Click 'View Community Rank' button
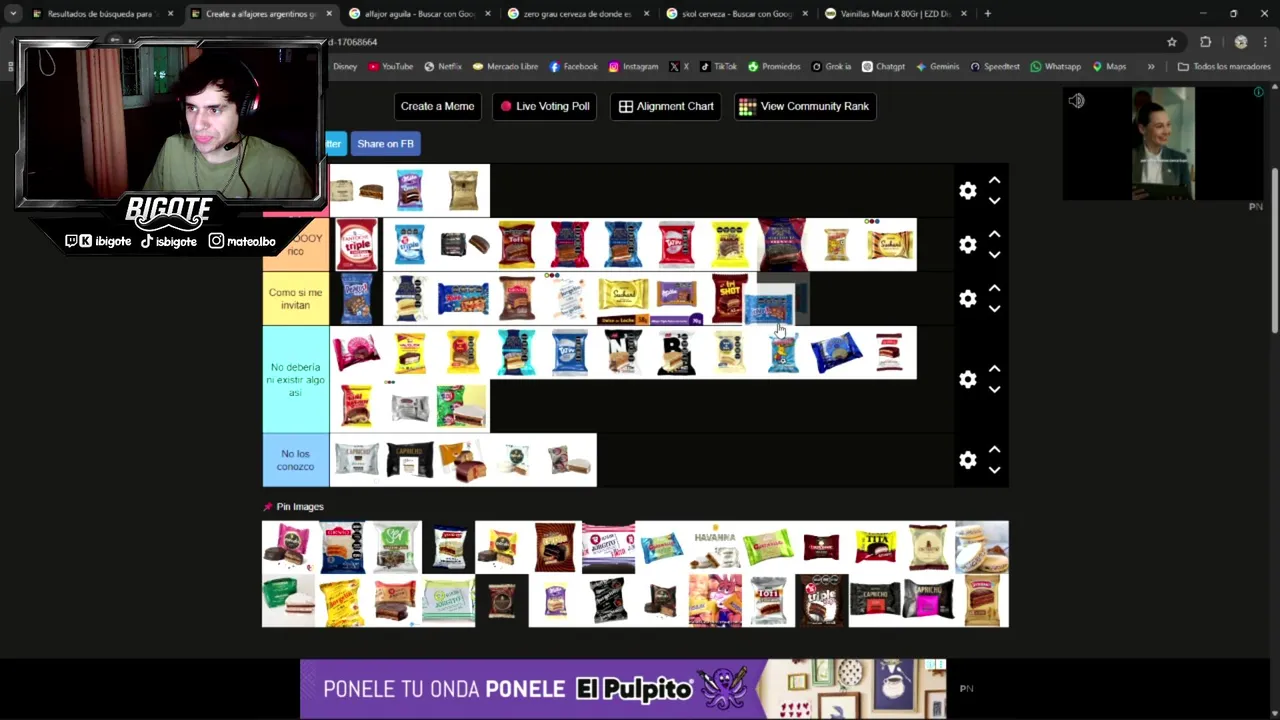The height and width of the screenshot is (720, 1280). point(804,106)
